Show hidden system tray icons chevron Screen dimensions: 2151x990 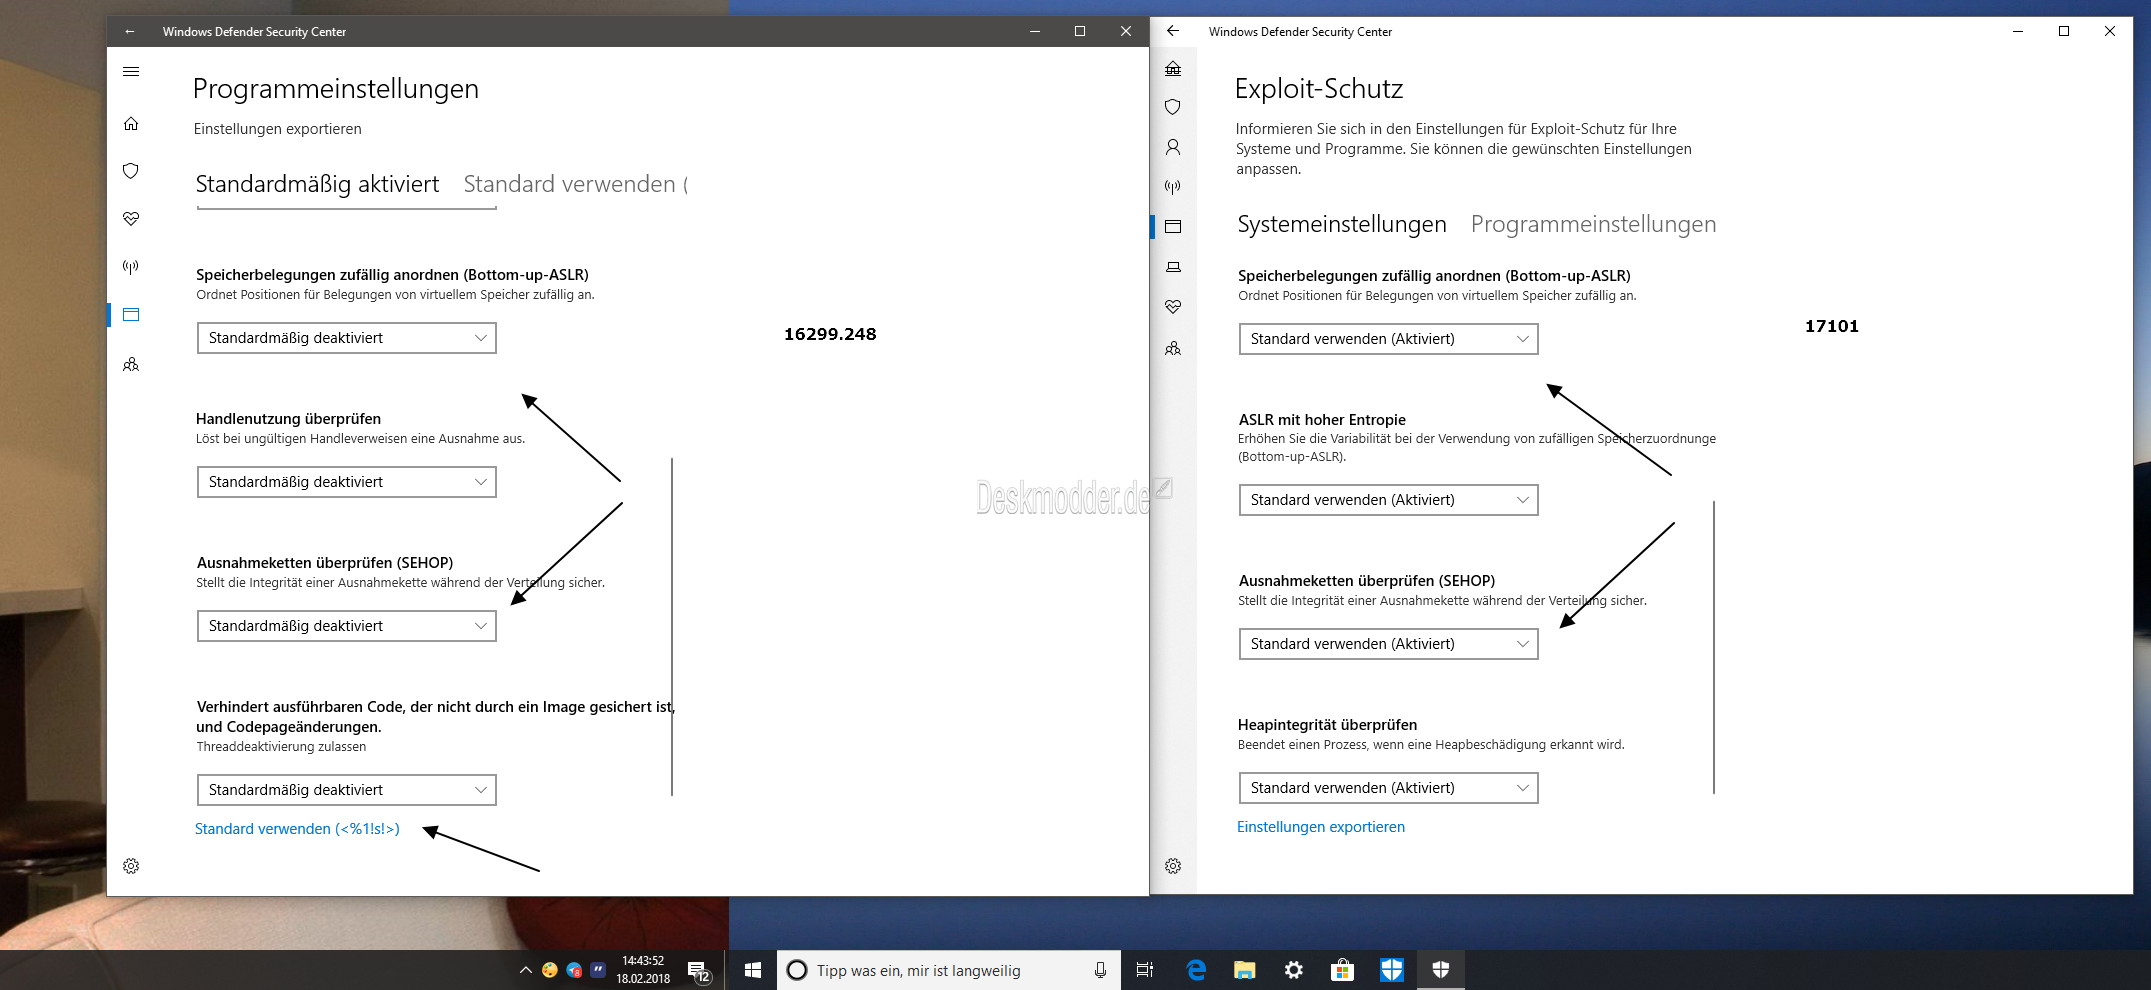pos(525,970)
